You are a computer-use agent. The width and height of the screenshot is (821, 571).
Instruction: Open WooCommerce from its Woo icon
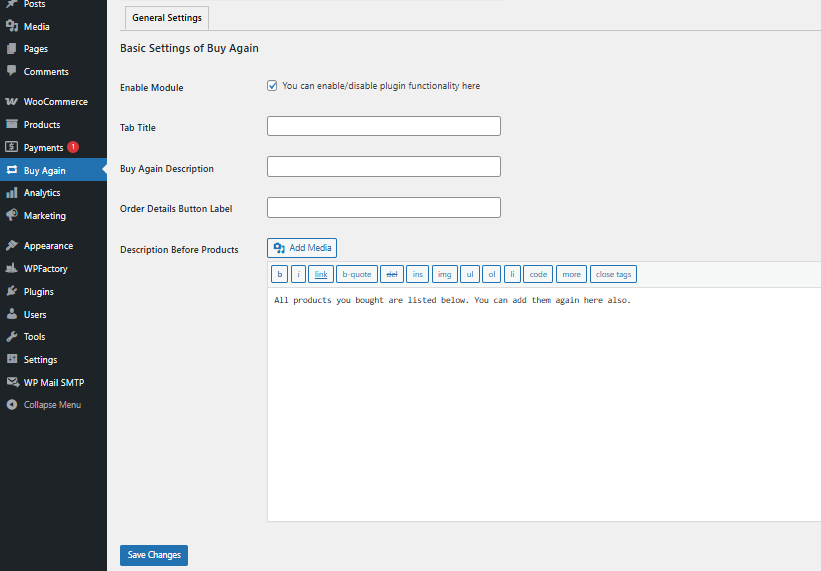click(x=12, y=102)
